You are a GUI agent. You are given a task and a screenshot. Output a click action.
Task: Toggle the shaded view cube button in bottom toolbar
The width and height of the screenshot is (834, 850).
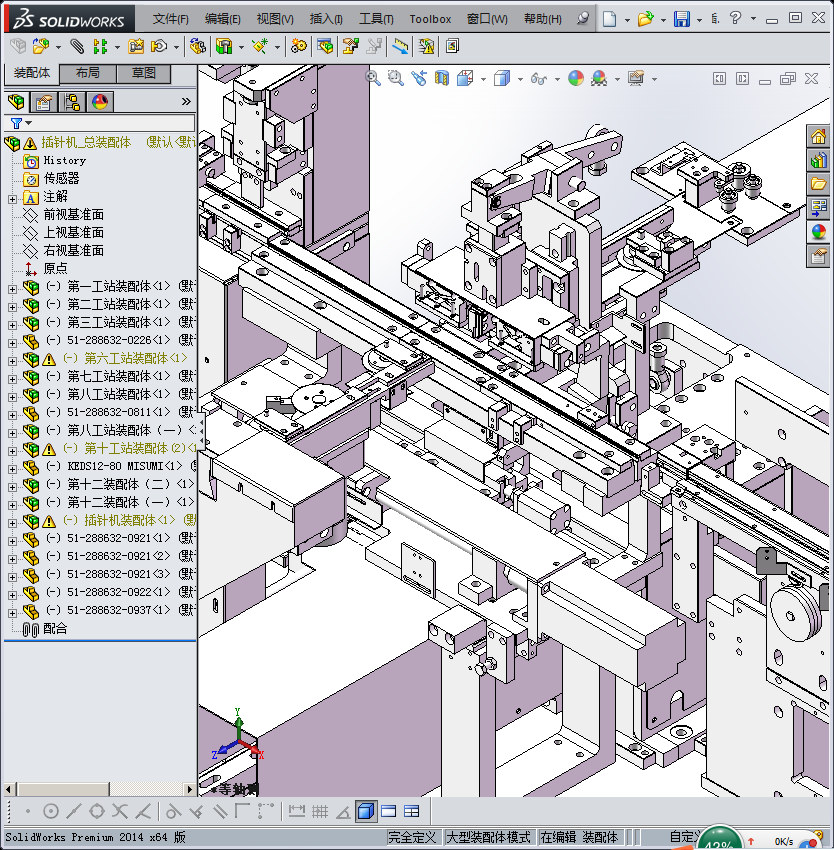pyautogui.click(x=365, y=811)
